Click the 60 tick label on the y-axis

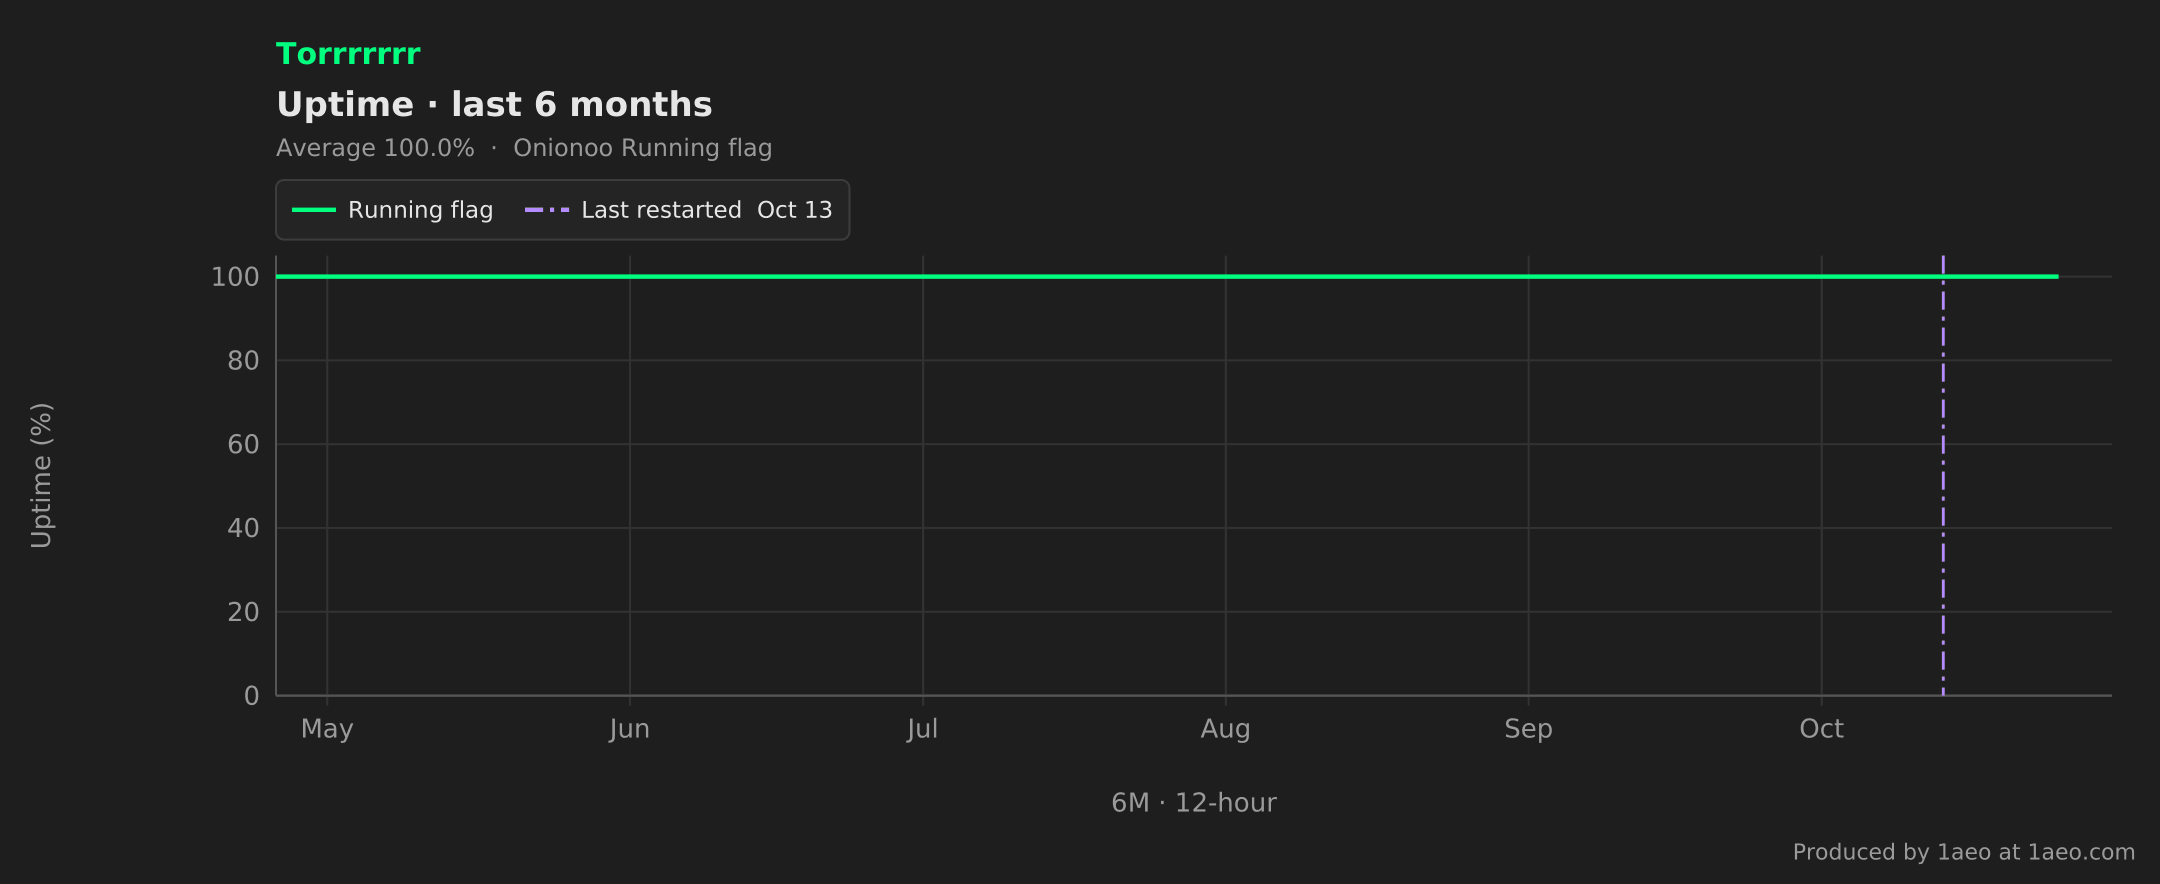point(243,444)
